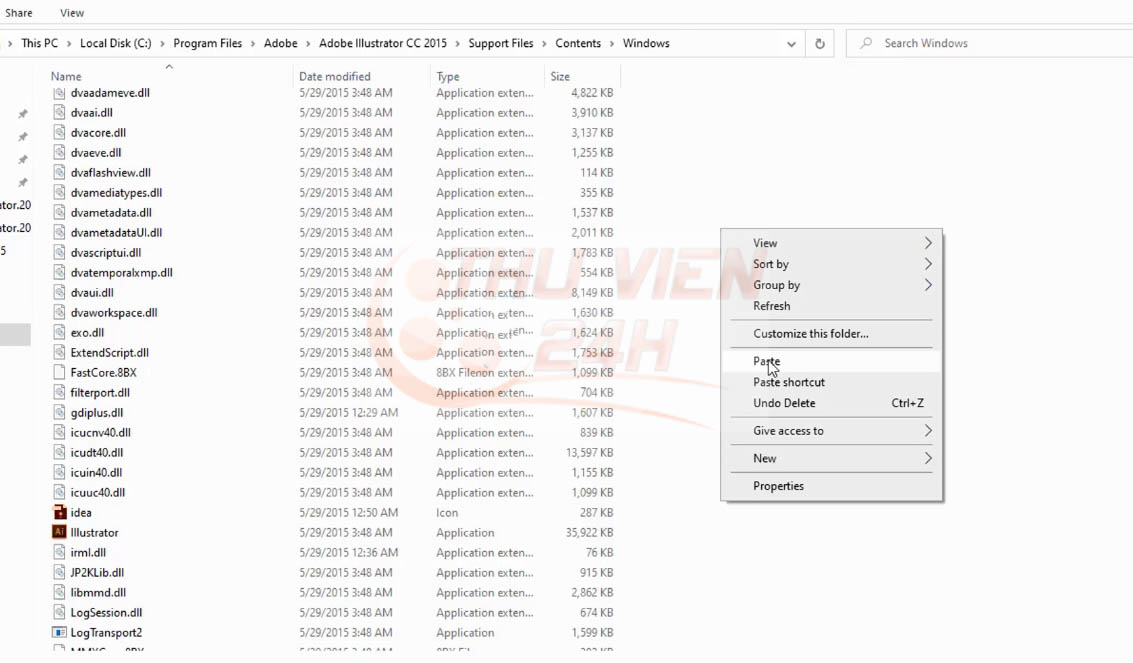The image size is (1133, 663).
Task: Select the dvacore.dll file icon
Action: (x=59, y=133)
